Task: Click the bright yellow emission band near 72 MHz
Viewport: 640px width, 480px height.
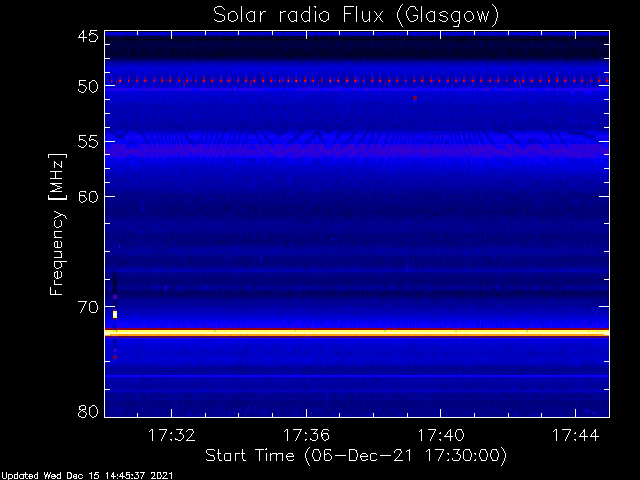Action: click(x=357, y=333)
